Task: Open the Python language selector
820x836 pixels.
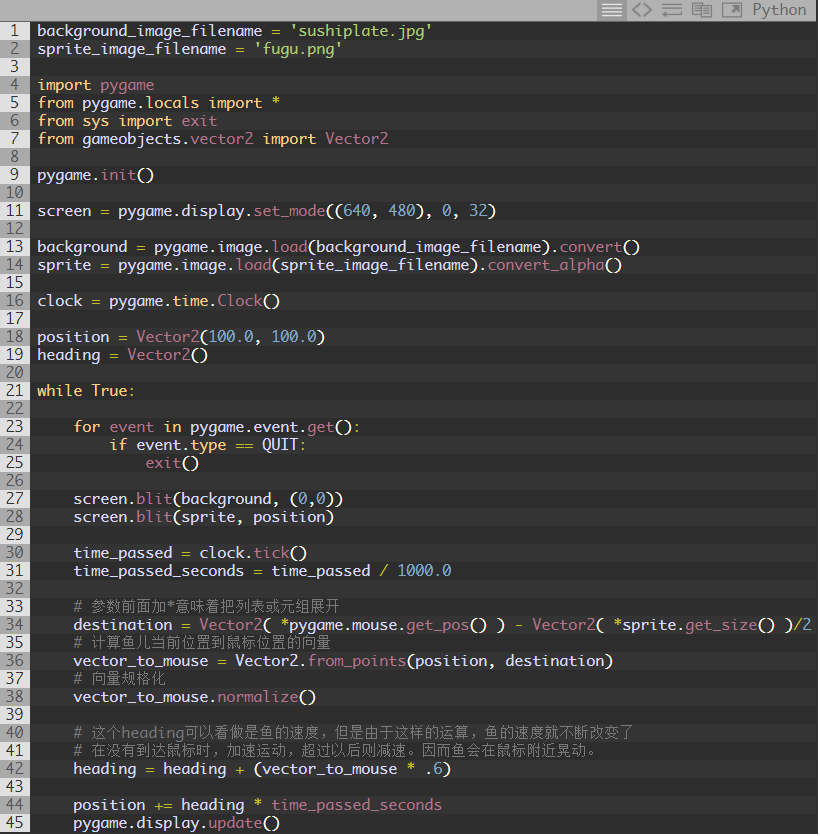Action: click(x=778, y=10)
